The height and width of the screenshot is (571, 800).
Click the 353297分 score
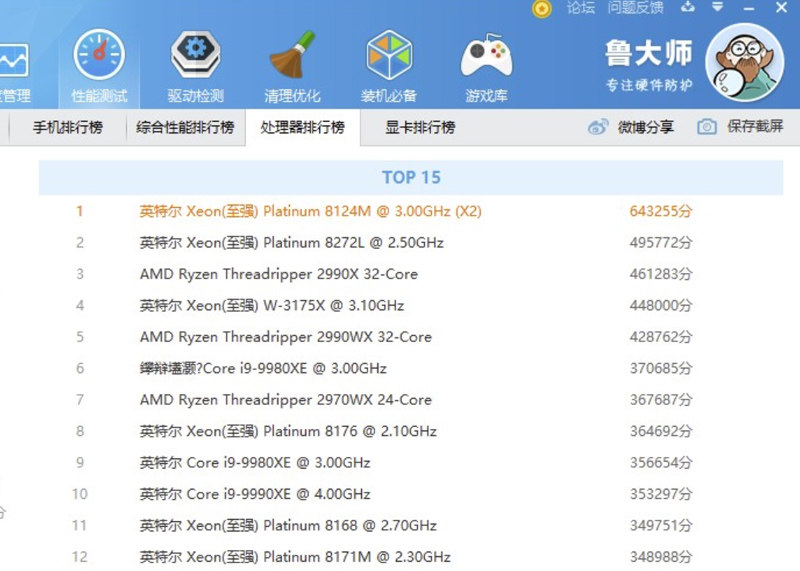661,494
